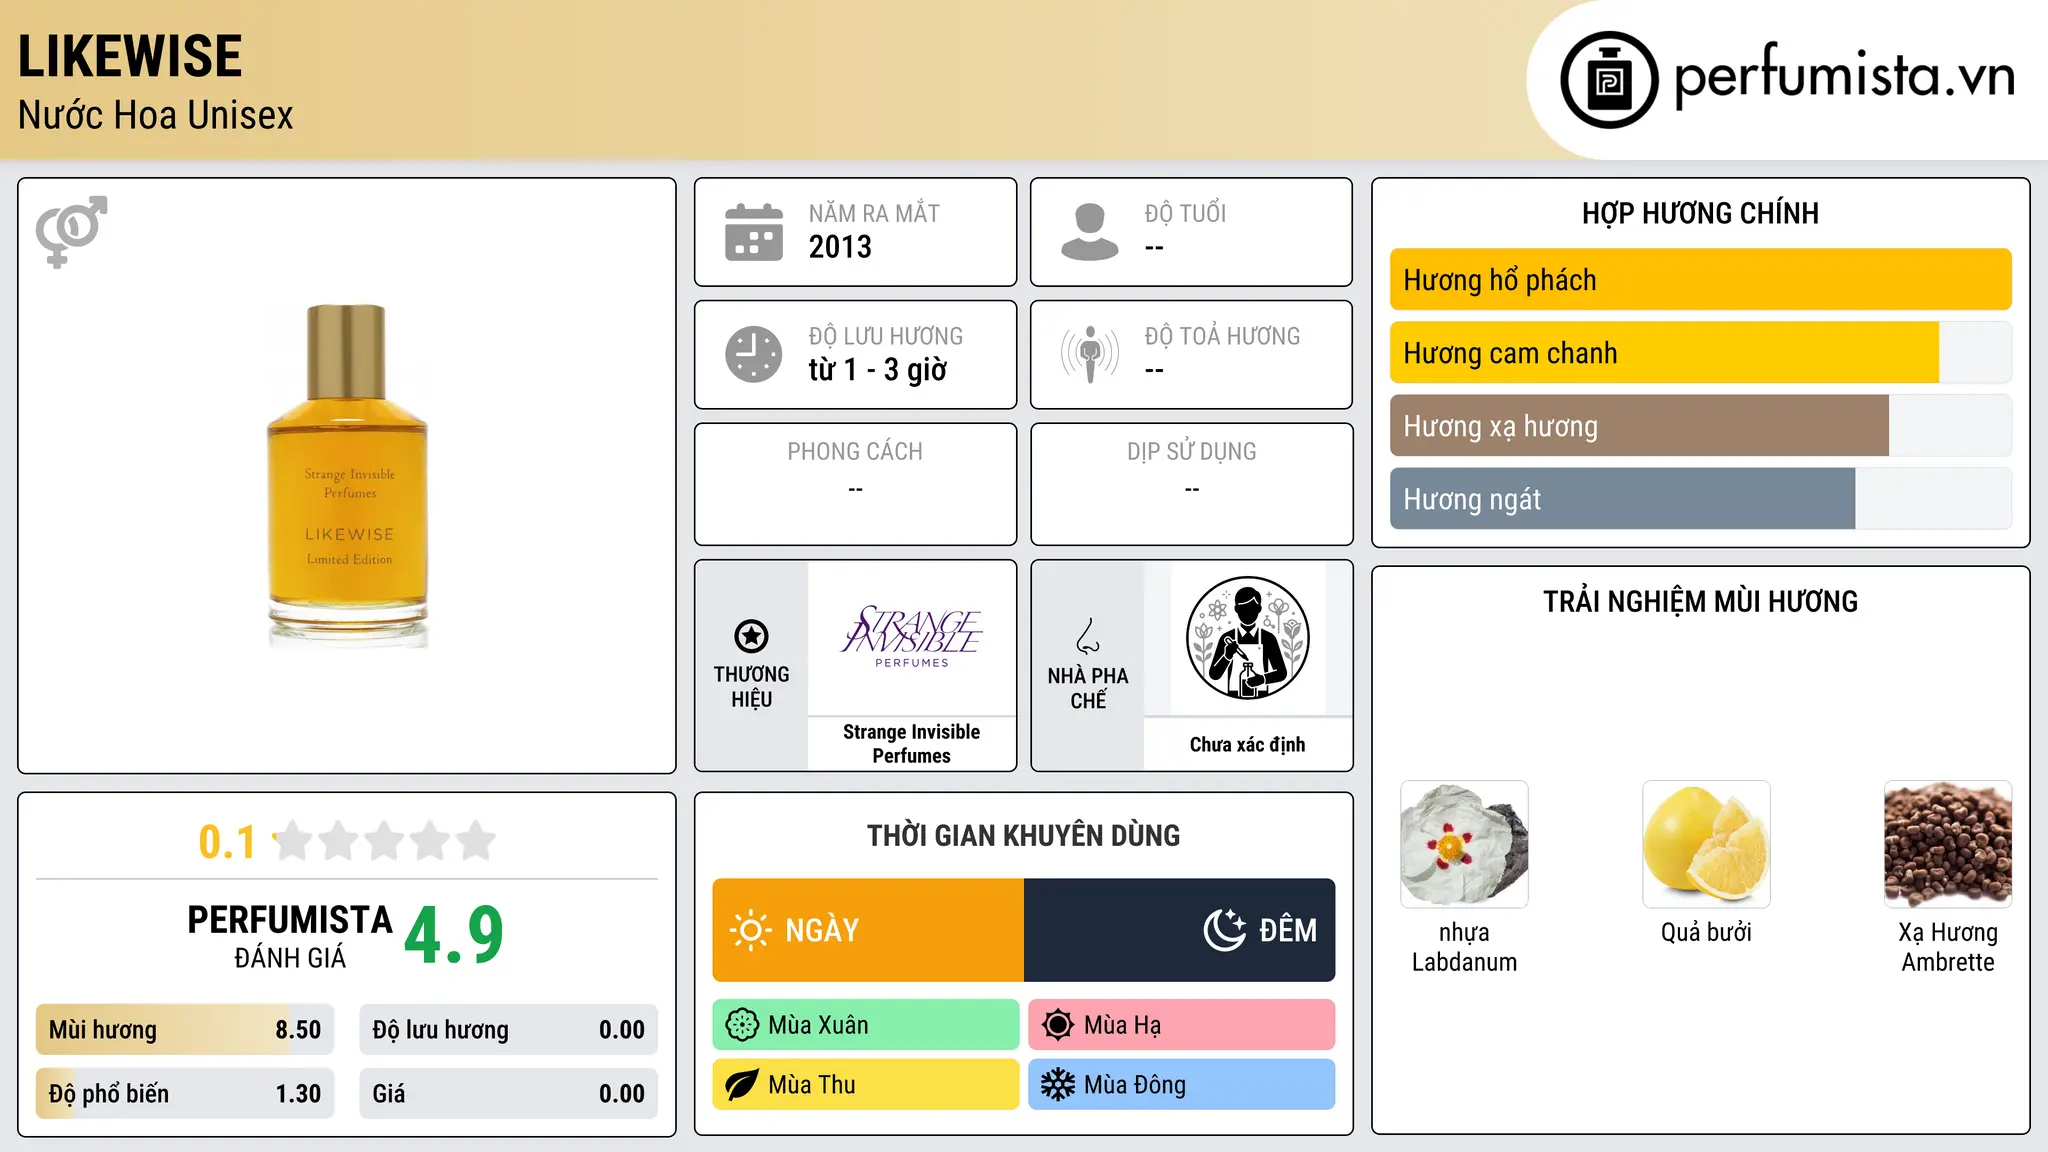2048x1152 pixels.
Task: Click the Strange Invisible Perfumes logo
Action: 912,637
